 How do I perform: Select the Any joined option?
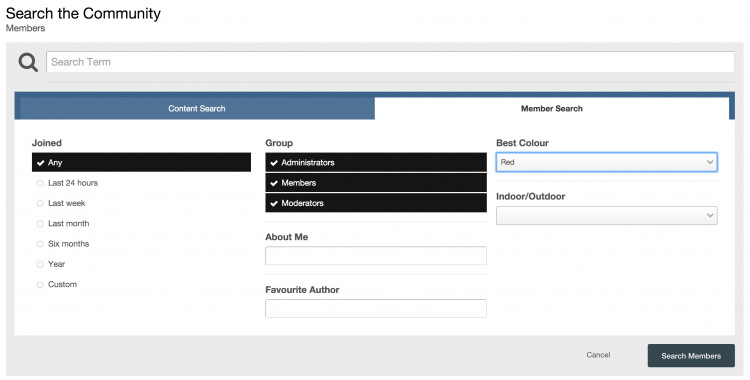point(141,162)
